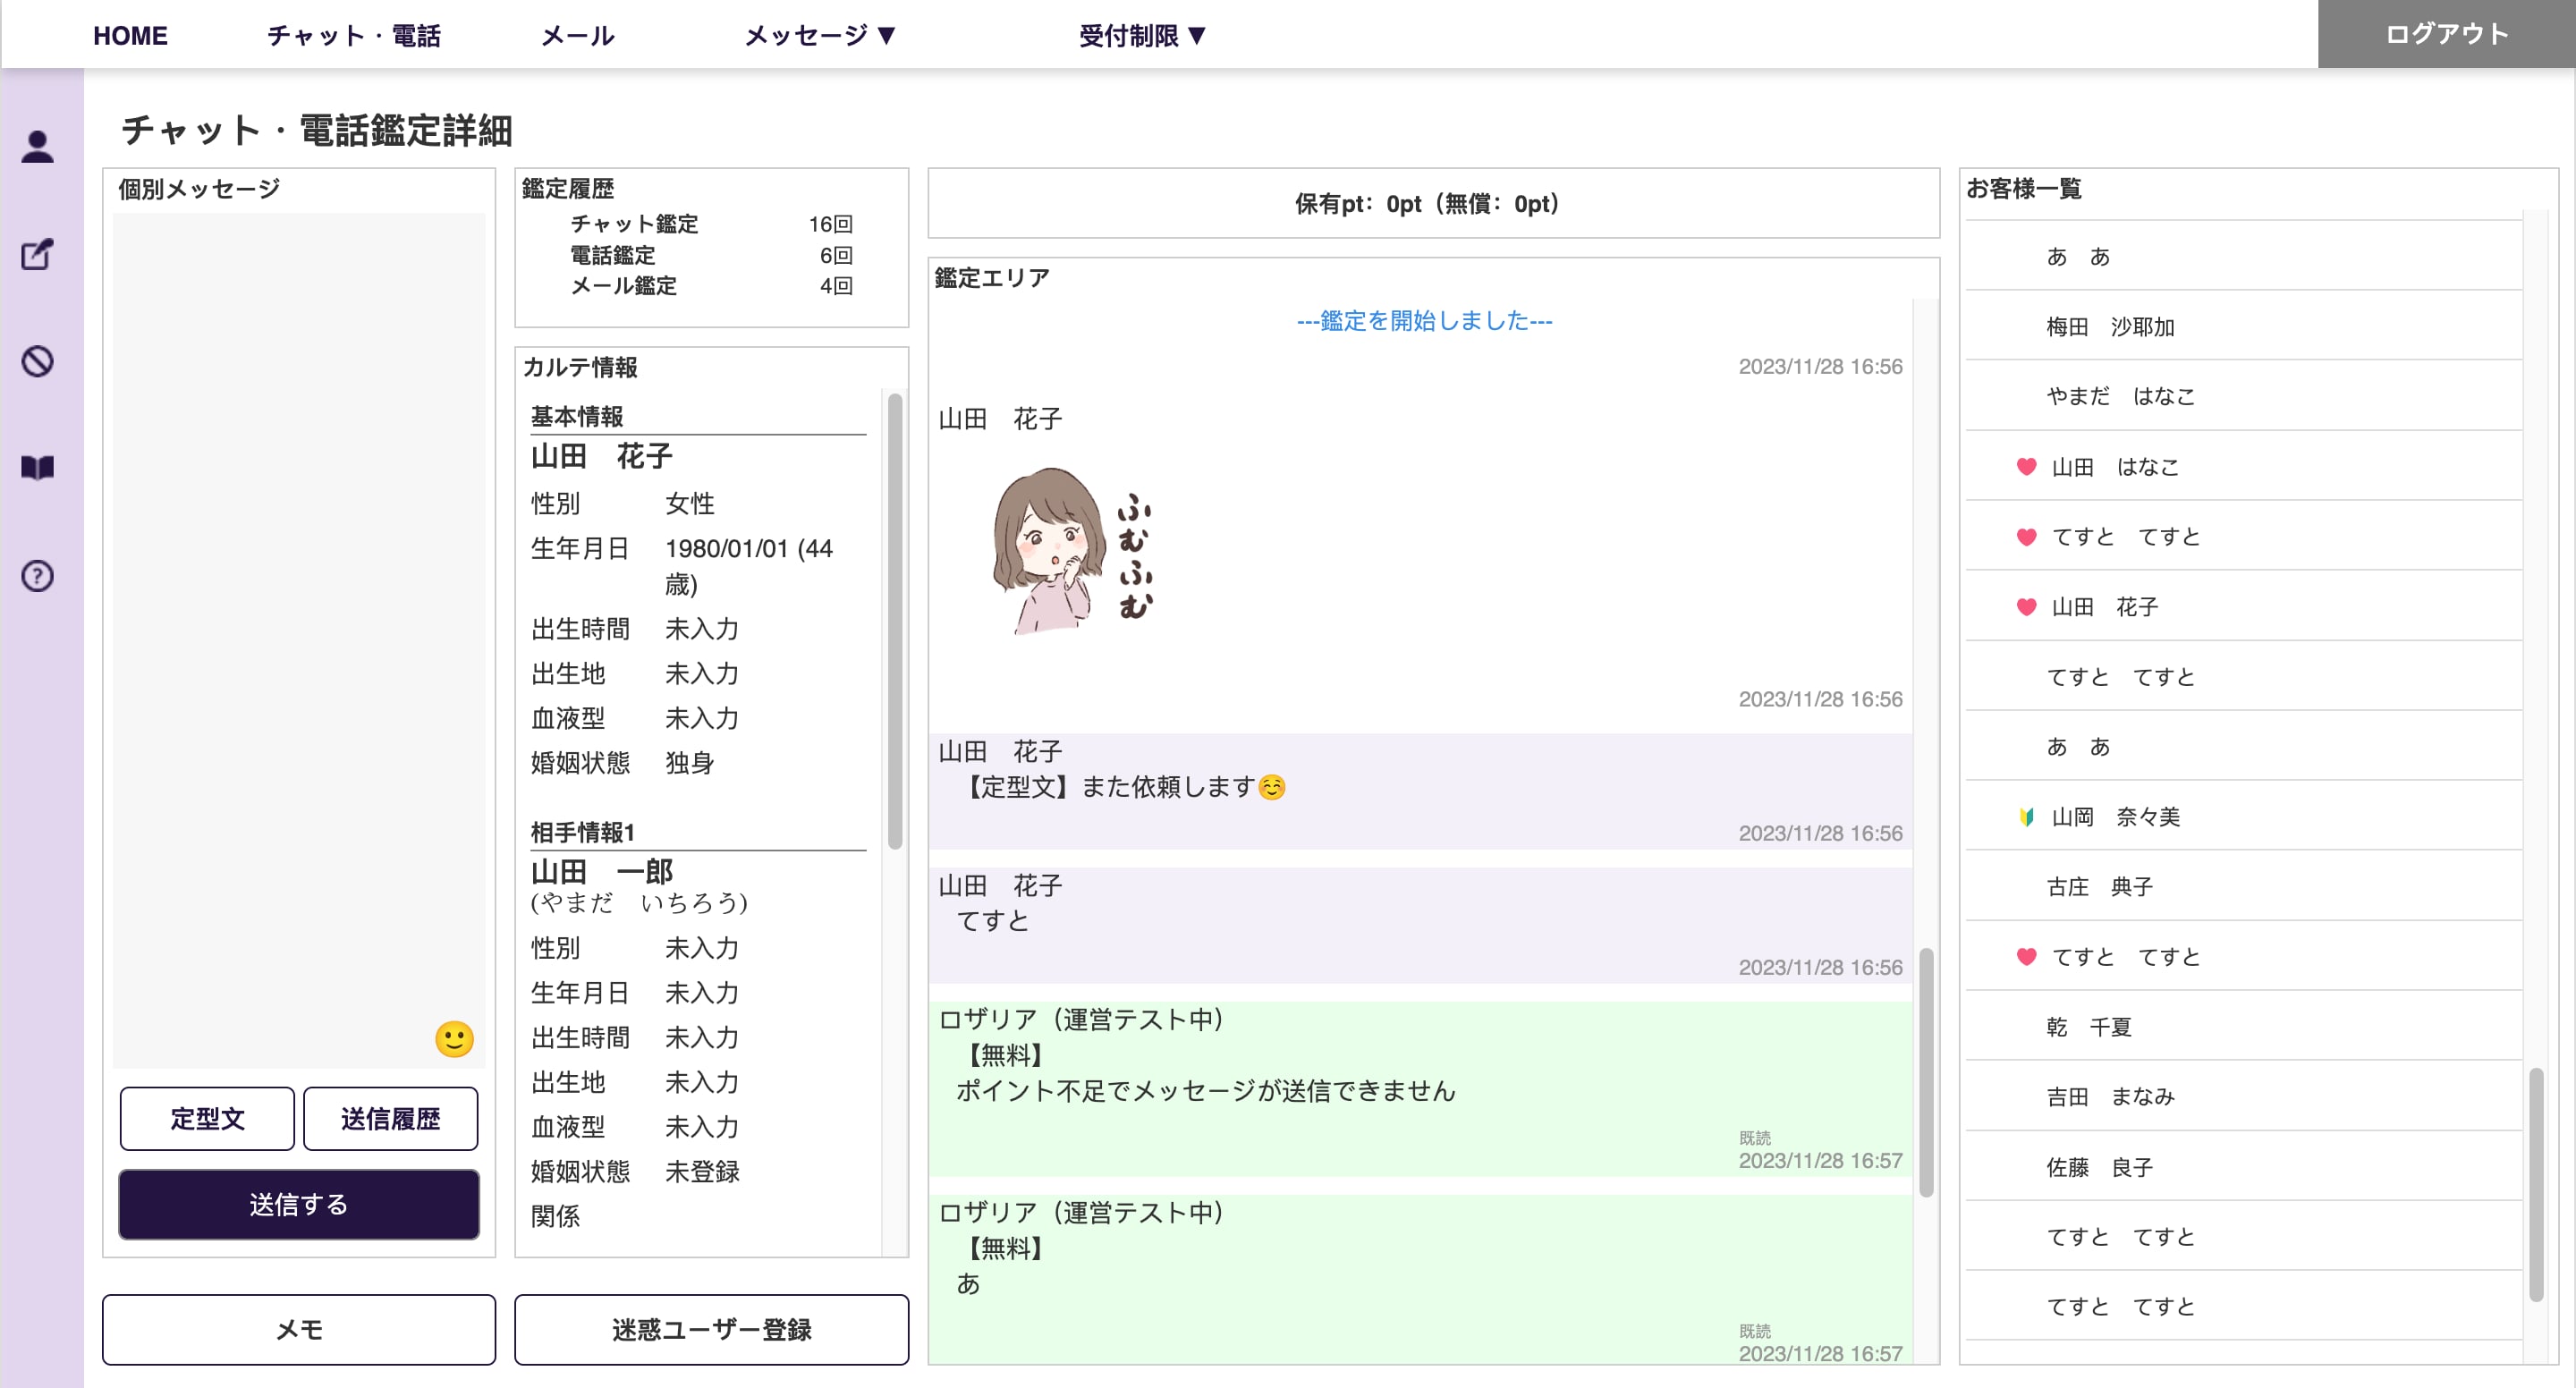The image size is (2576, 1388).
Task: Open the edit/compose sidebar icon
Action: pyautogui.click(x=38, y=254)
